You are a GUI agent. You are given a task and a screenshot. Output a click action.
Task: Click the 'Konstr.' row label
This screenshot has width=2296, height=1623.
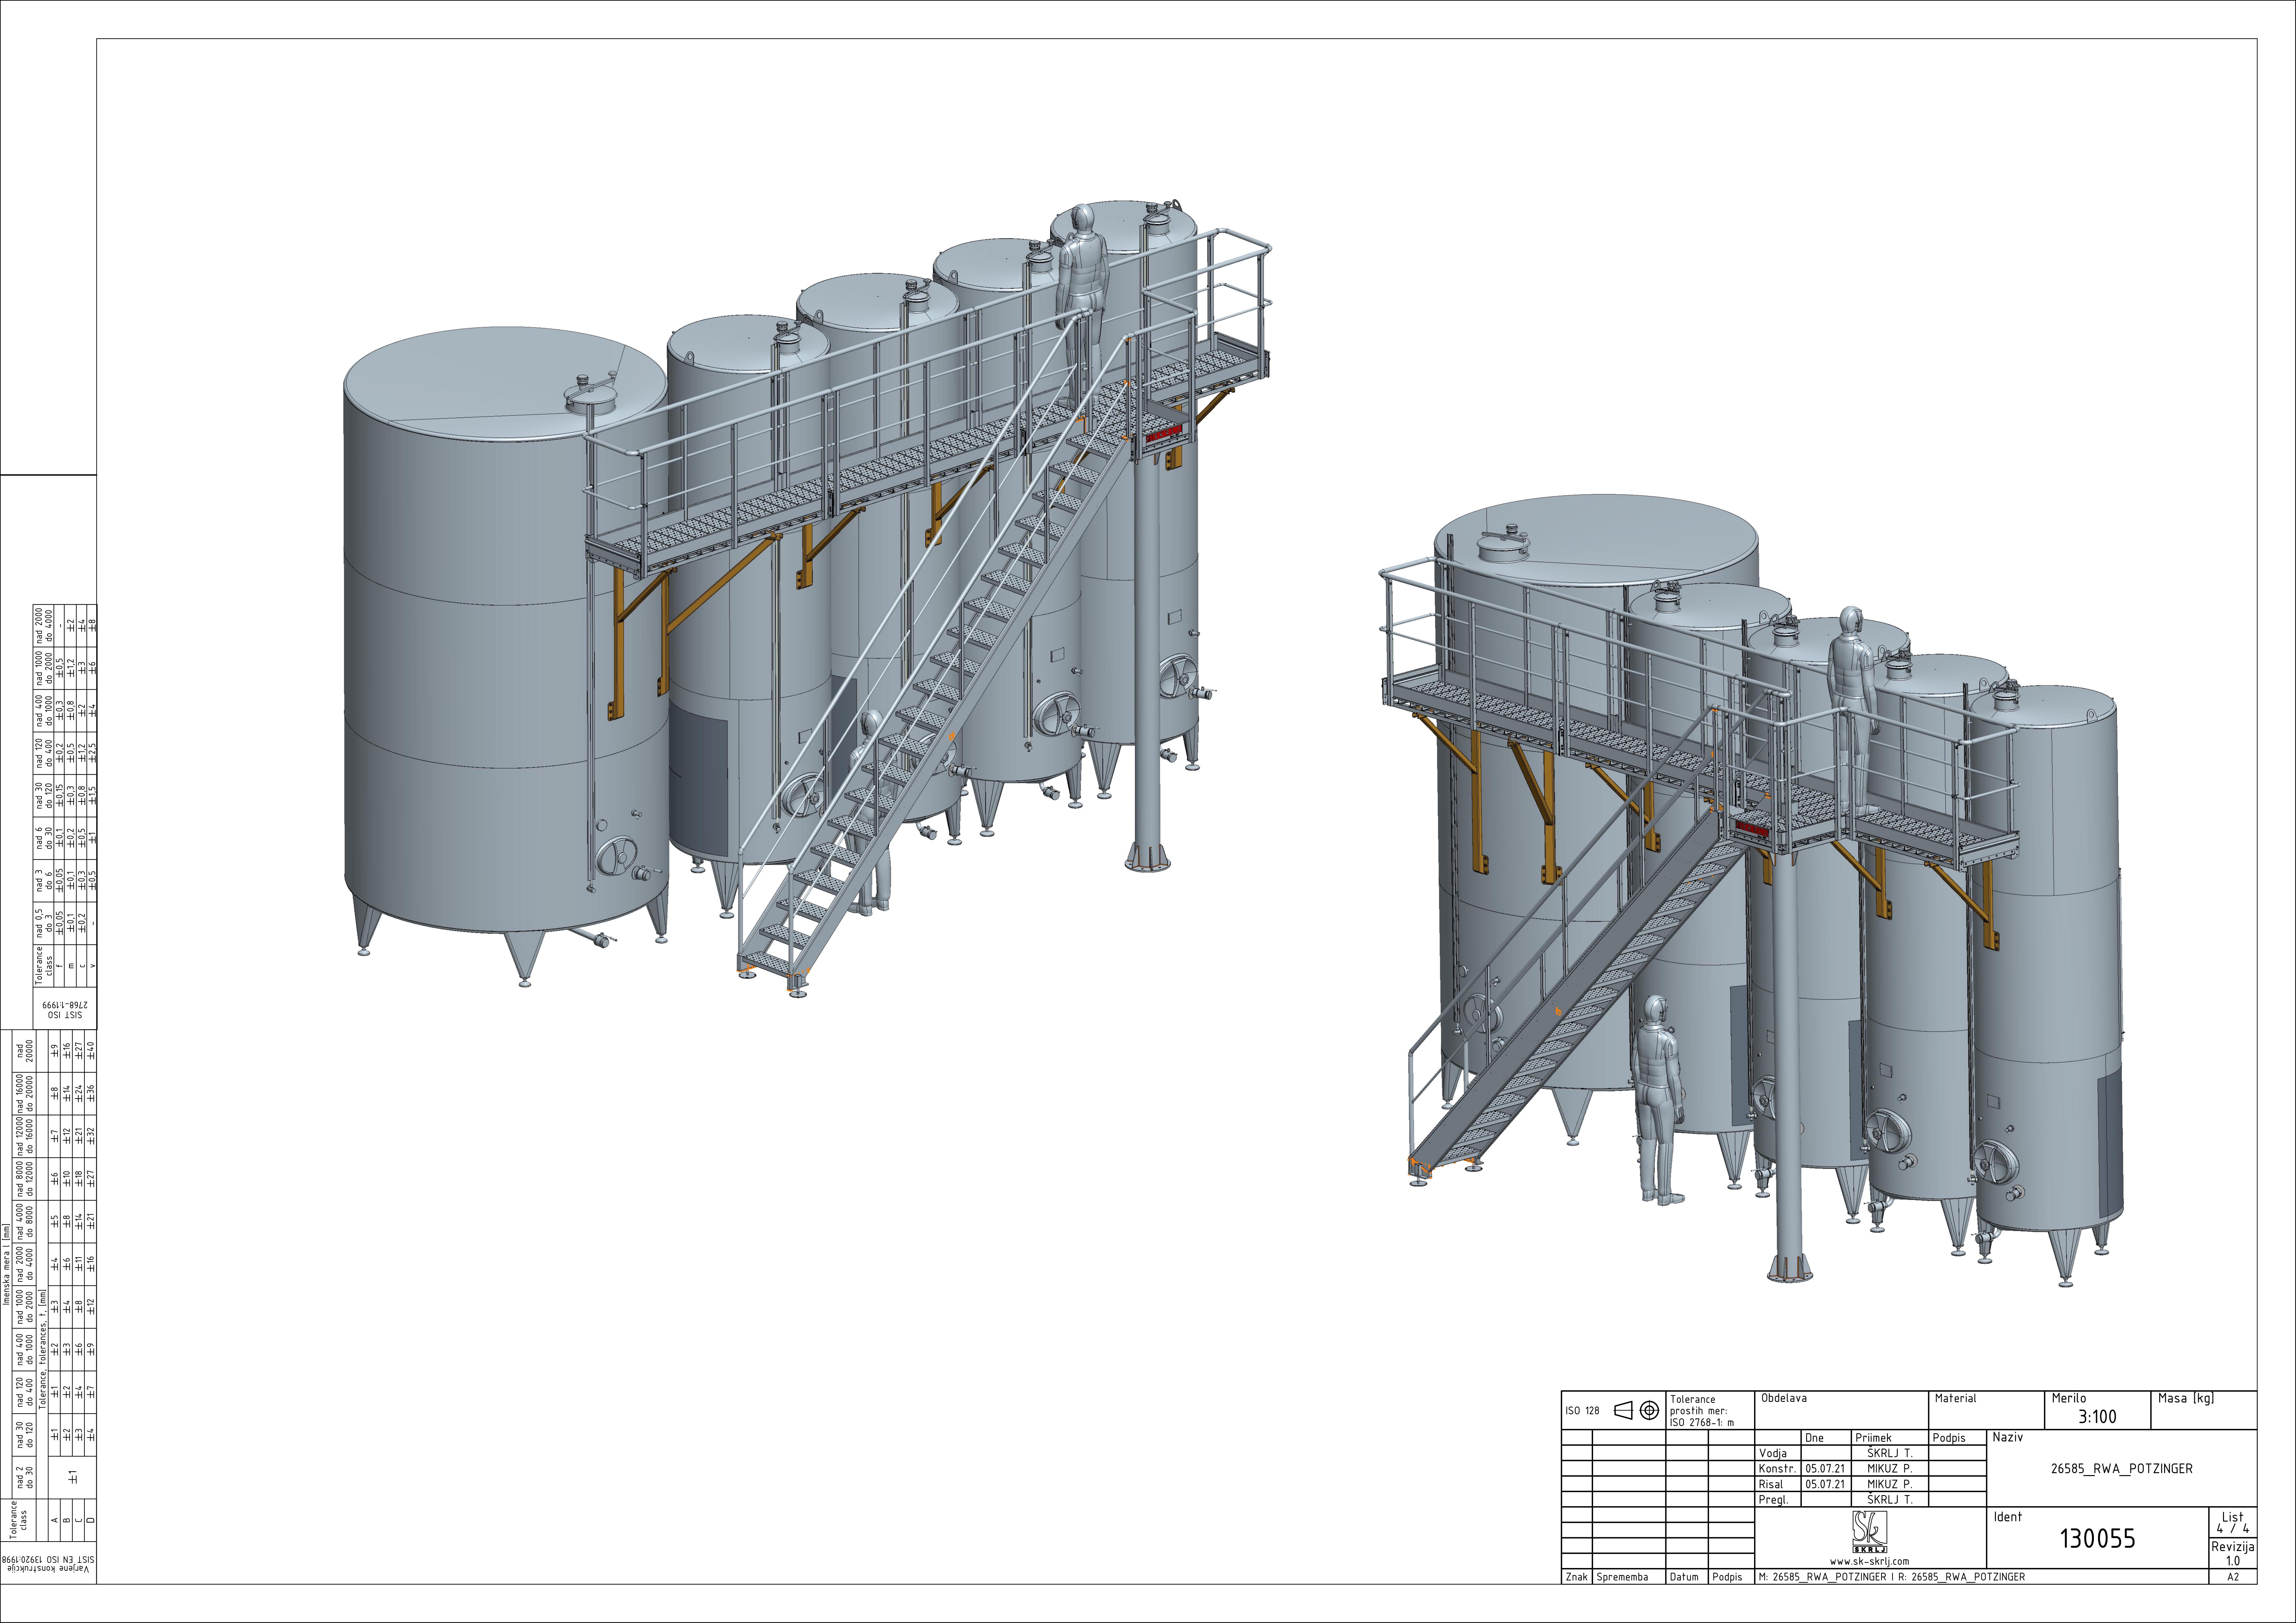click(x=1778, y=1469)
